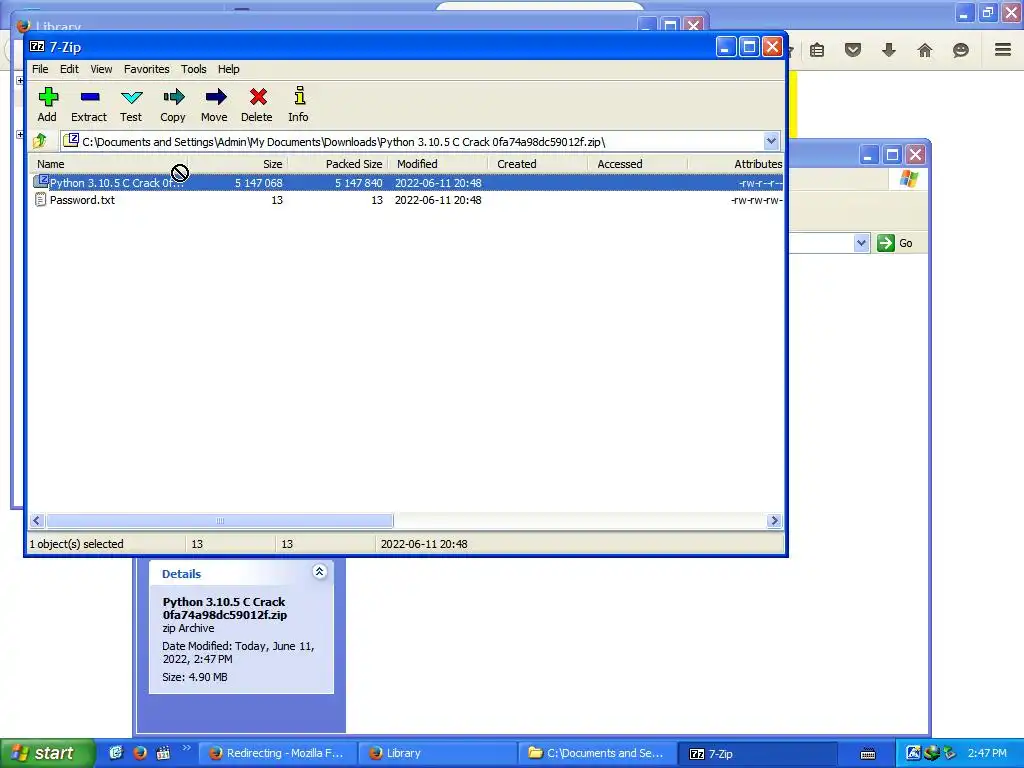Screen dimensions: 1024x768
Task: Open the View menu
Action: 101,69
